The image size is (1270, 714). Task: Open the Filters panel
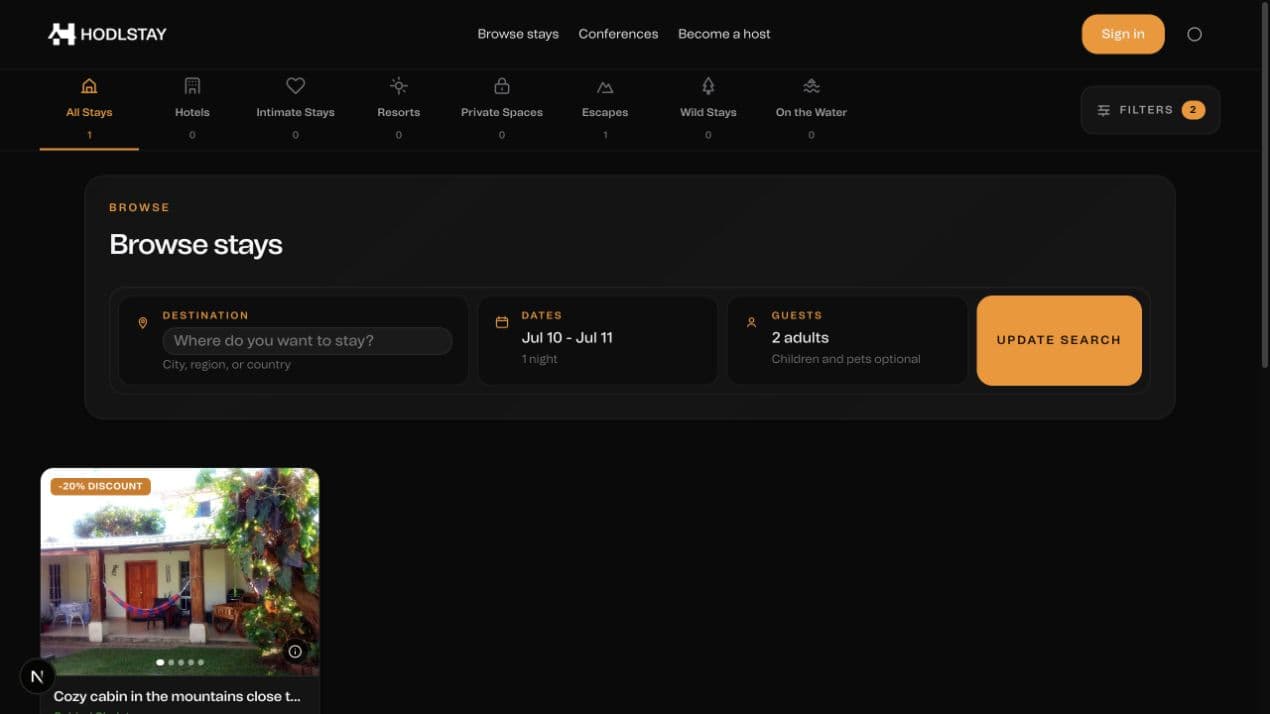point(1150,110)
